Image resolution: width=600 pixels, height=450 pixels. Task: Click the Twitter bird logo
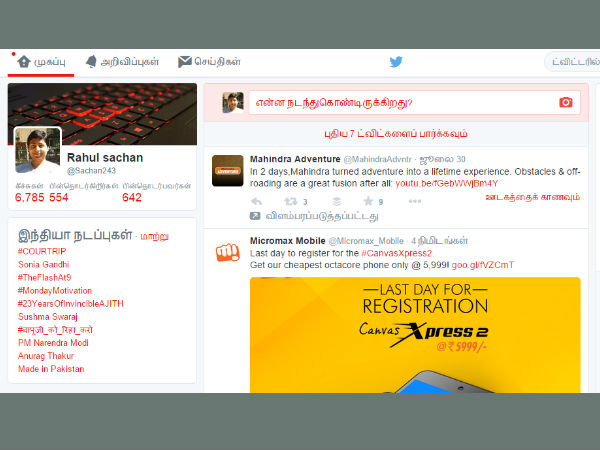[396, 62]
